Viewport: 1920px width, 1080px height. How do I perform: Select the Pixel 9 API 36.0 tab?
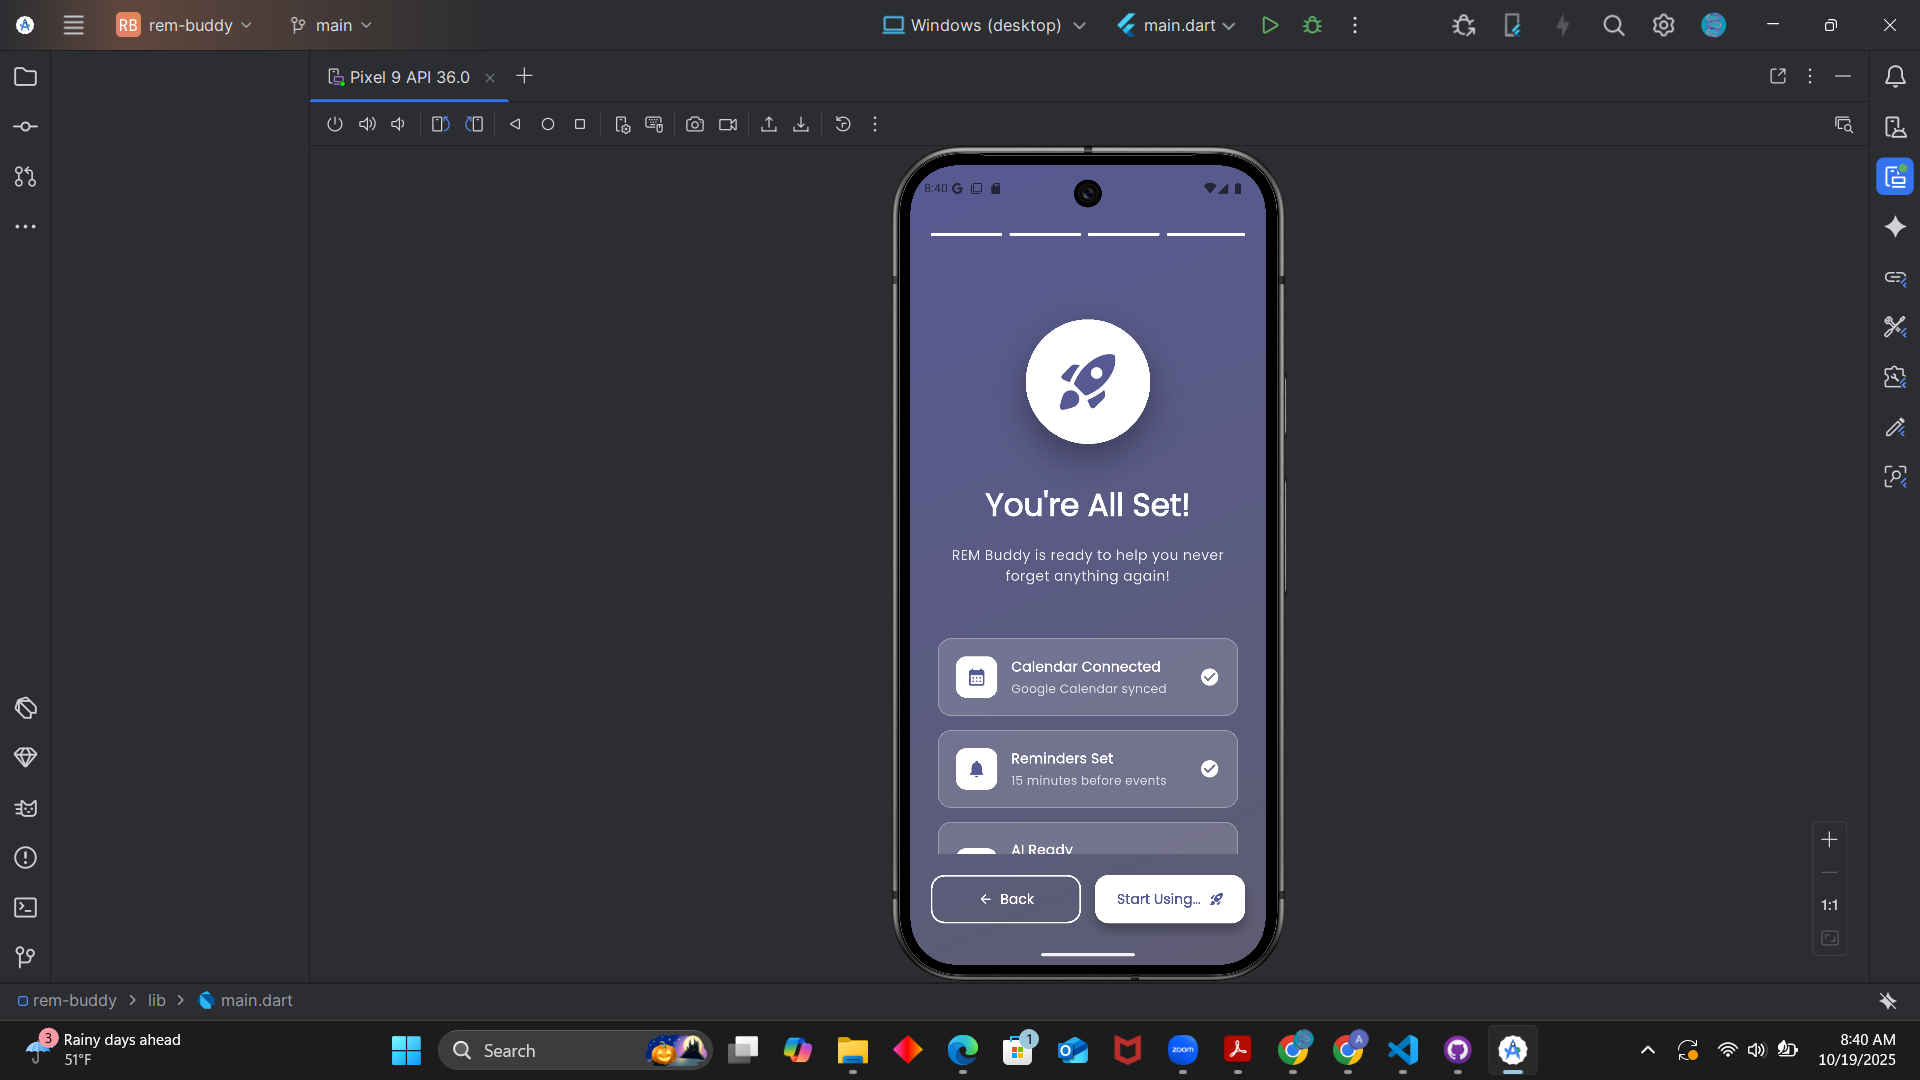tap(409, 77)
